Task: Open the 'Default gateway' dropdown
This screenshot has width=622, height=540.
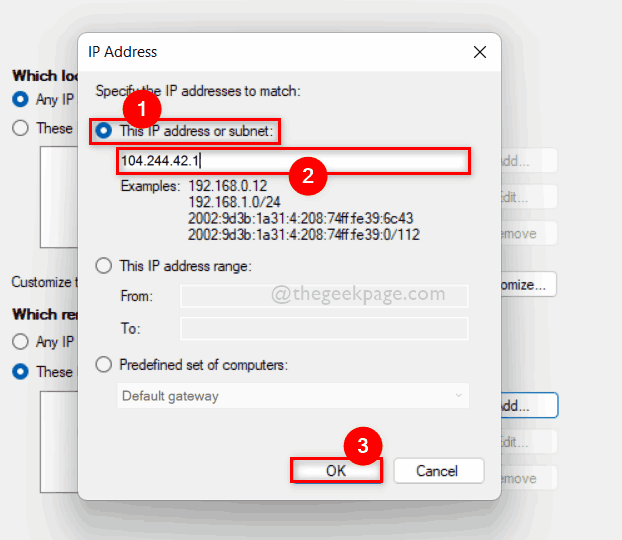Action: pos(293,396)
